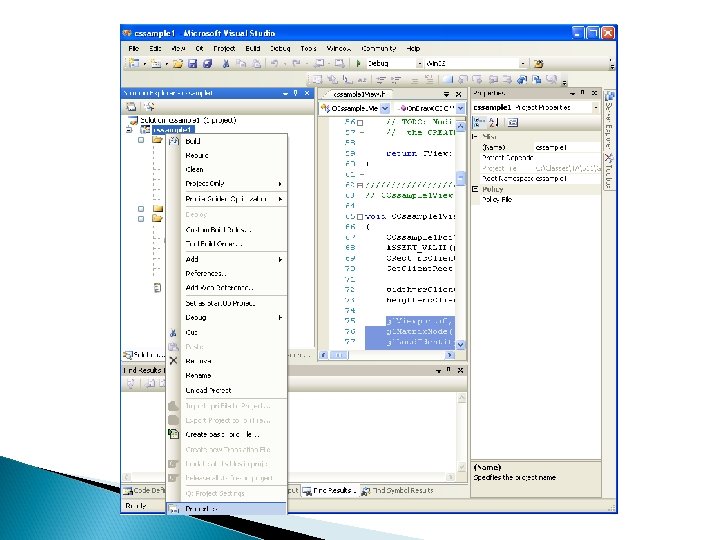Screen dimensions: 720x540
Task: Click the X icon beside Remove menu item
Action: (x=173, y=361)
